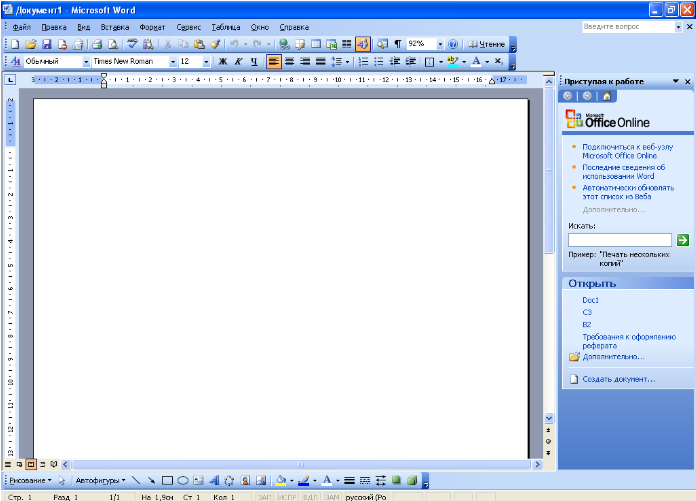Open the Файл menu
The height and width of the screenshot is (501, 696).
(x=21, y=27)
